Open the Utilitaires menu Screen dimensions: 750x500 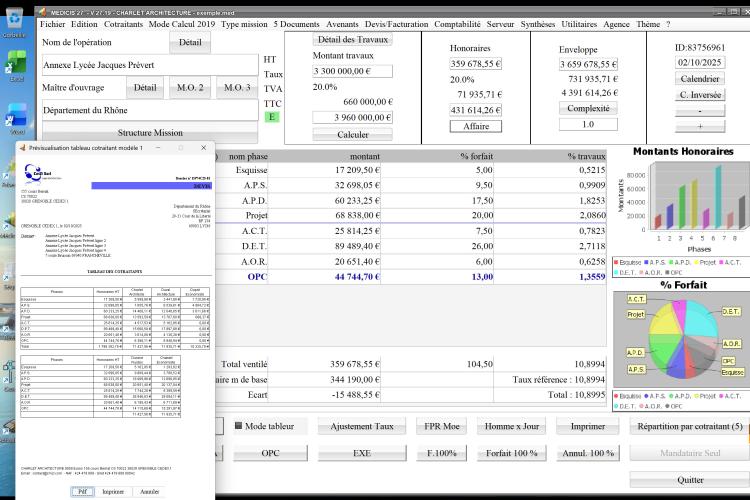[579, 24]
